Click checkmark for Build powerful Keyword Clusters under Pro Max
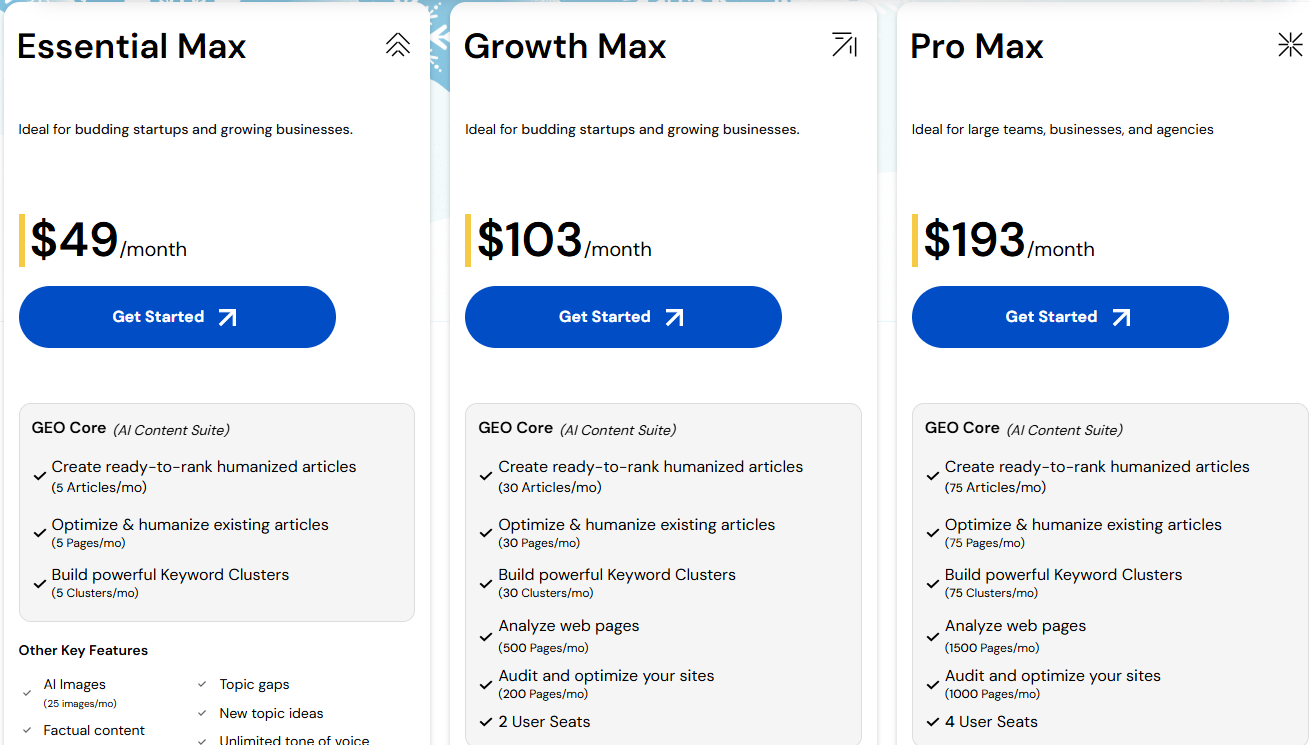Screen dimensions: 1309x745 tap(933, 582)
